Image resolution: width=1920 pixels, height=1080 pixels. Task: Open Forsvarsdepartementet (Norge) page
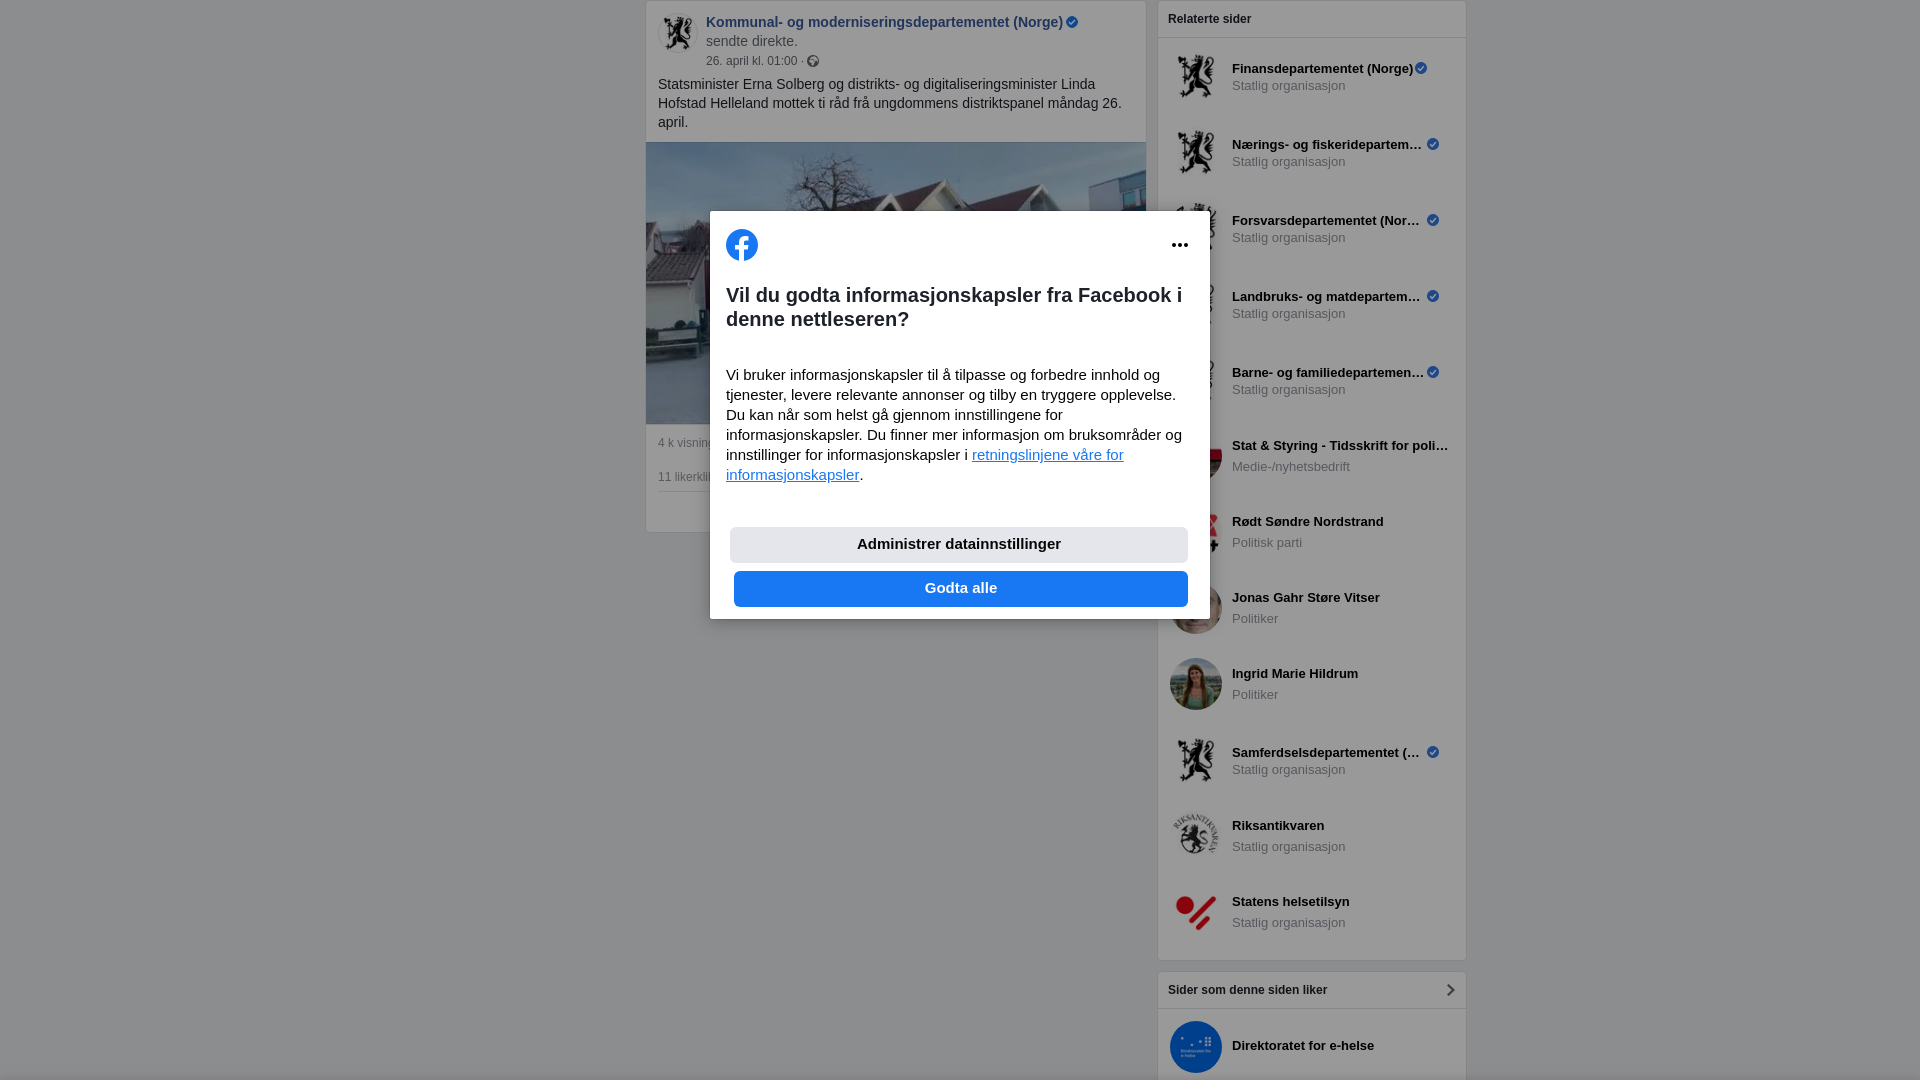pos(1327,221)
